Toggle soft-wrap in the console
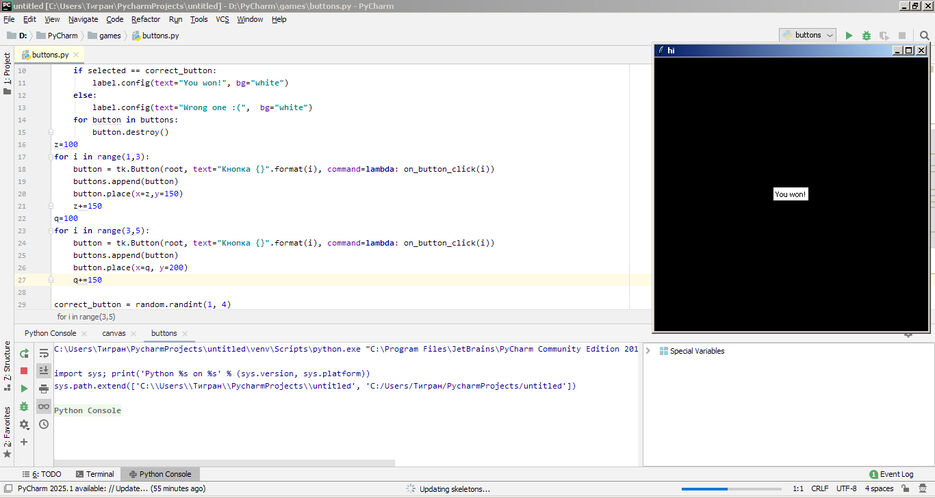The image size is (935, 498). tap(44, 353)
